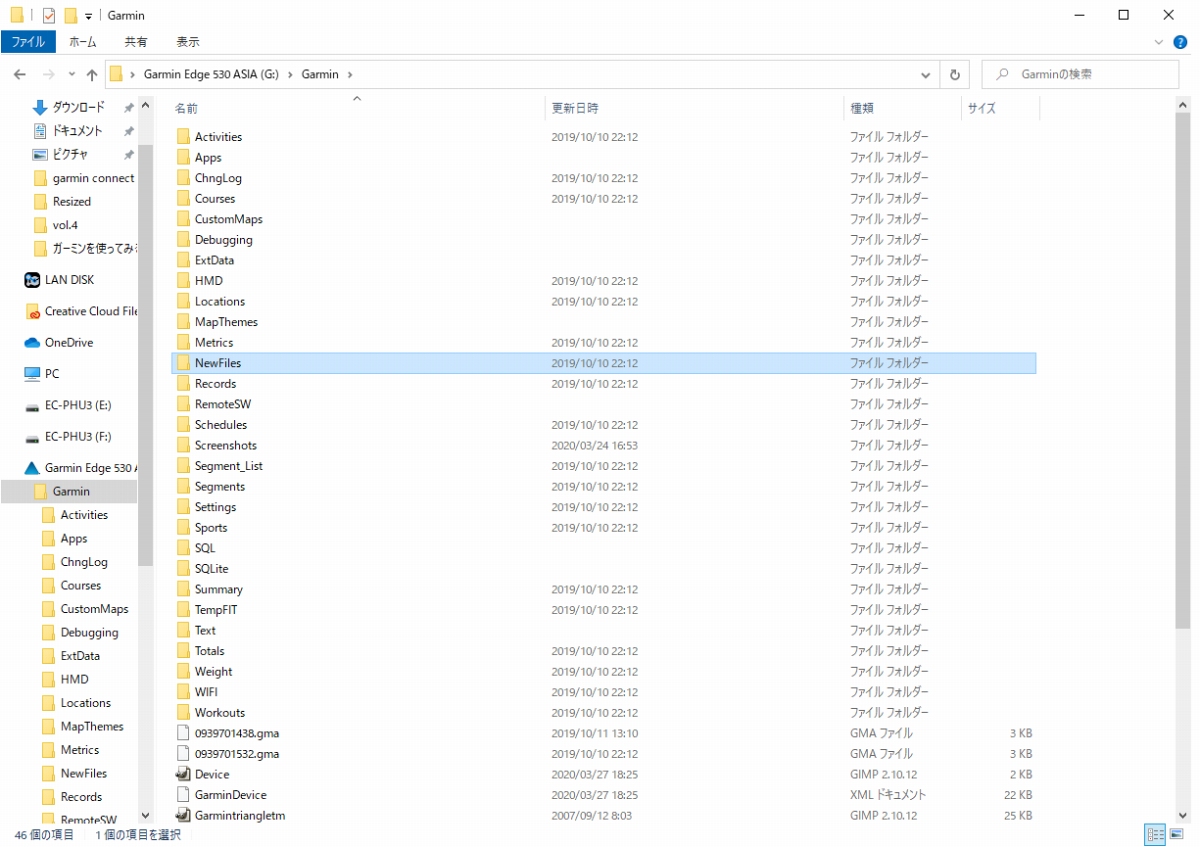Open vol.4 folder in sidebar

point(65,225)
